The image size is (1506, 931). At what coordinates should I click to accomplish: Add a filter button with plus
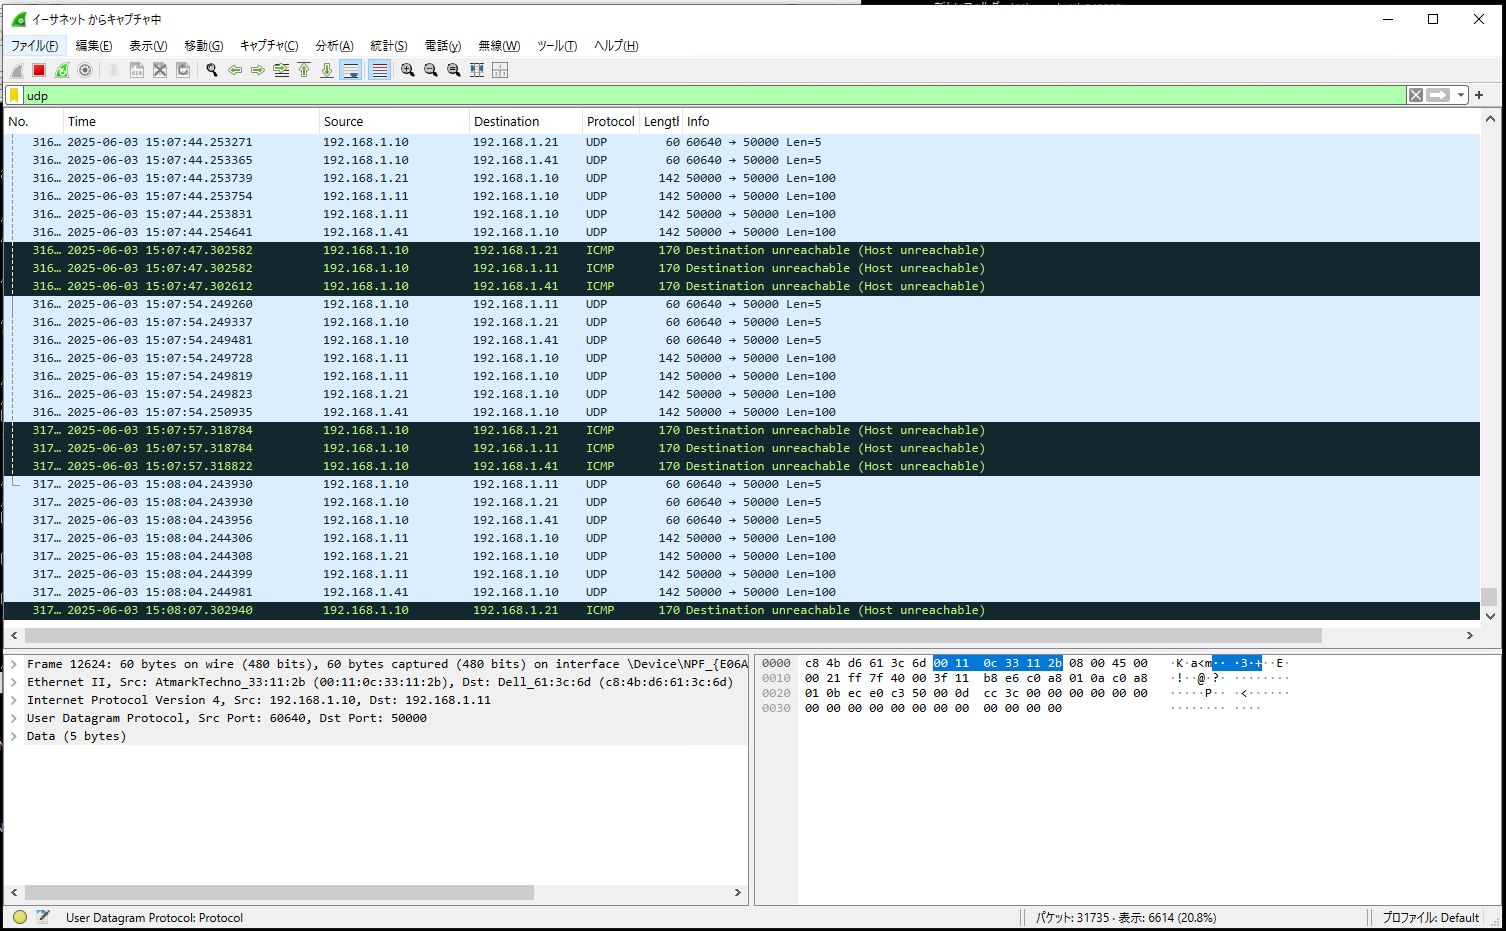pos(1479,95)
